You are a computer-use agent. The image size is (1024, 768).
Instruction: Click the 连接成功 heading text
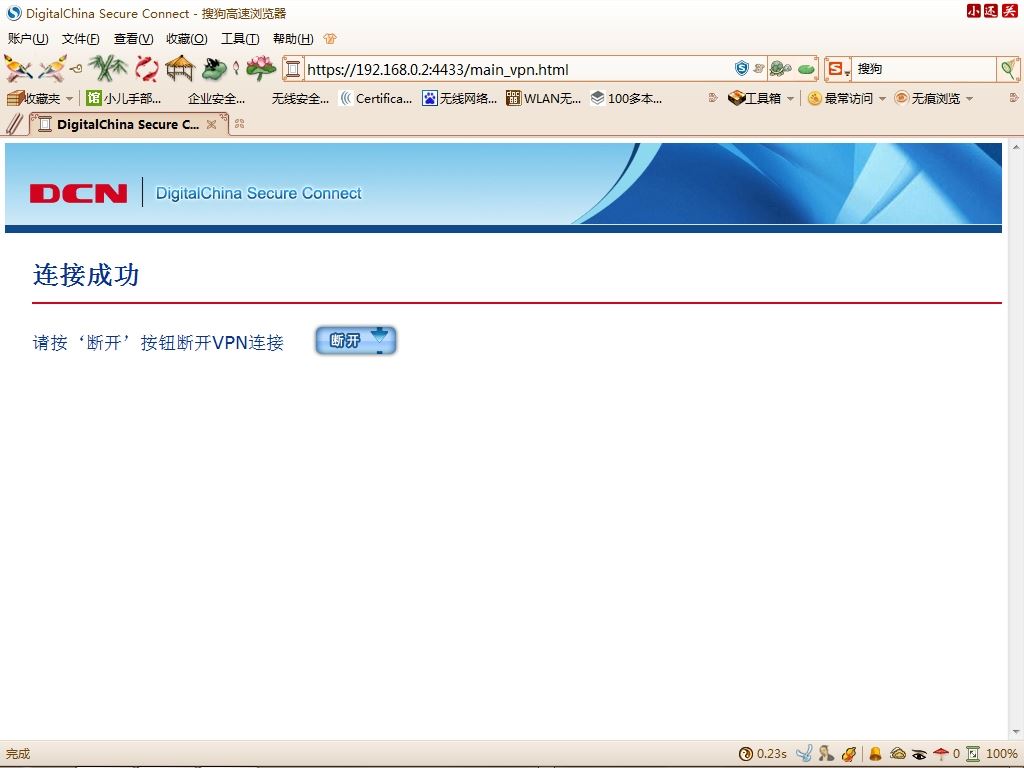pyautogui.click(x=86, y=275)
